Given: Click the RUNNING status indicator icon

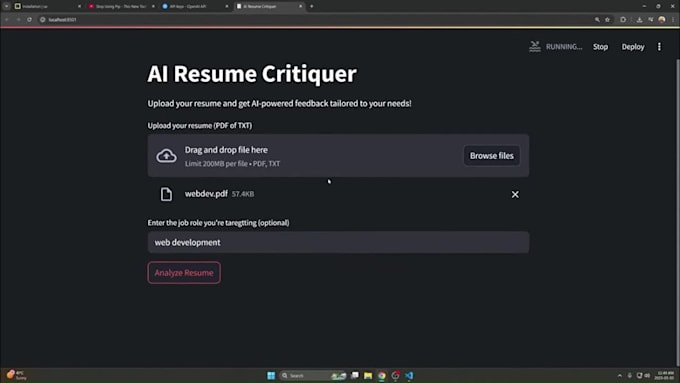Looking at the screenshot, I should click(x=535, y=46).
